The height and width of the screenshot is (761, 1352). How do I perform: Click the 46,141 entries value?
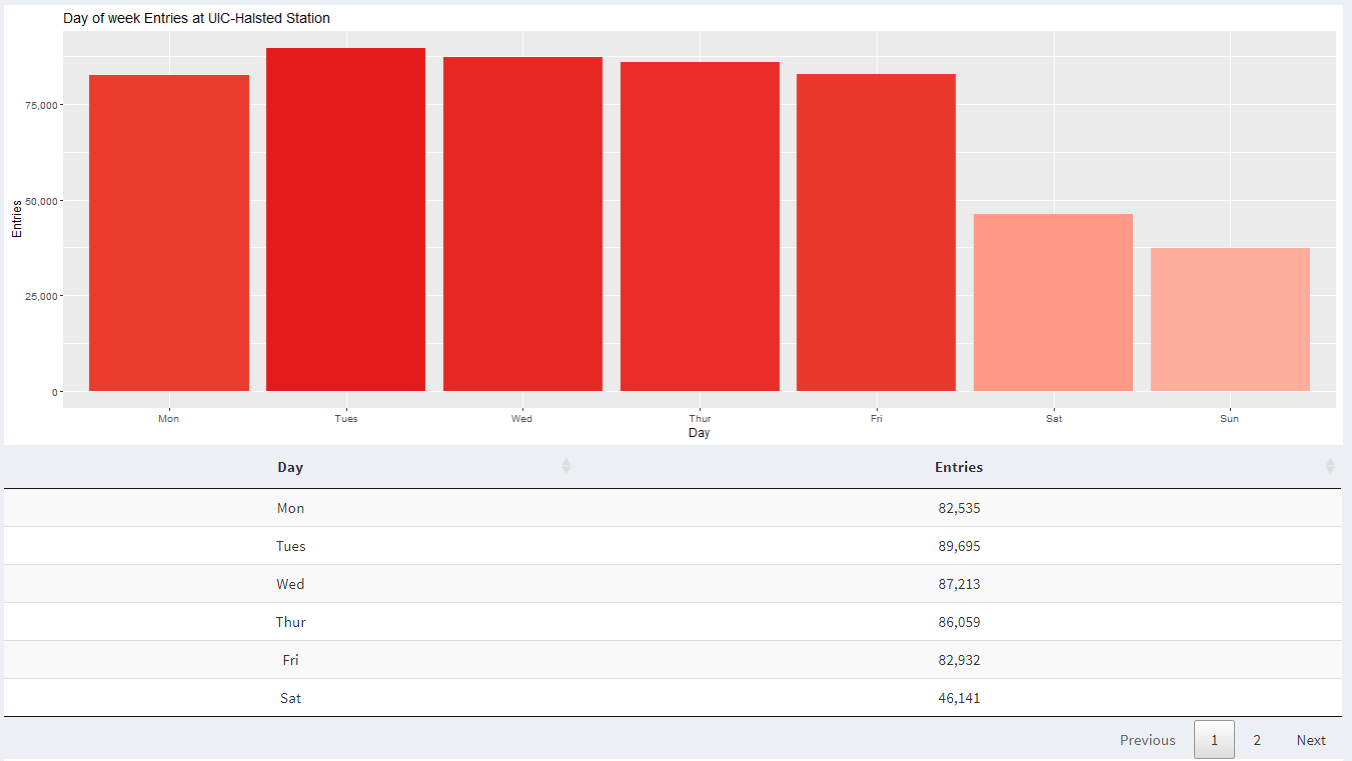point(959,698)
